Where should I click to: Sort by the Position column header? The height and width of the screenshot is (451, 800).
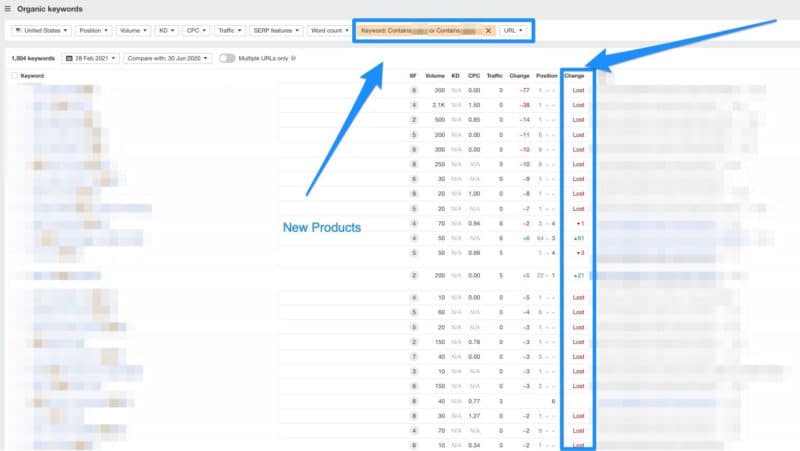546,76
